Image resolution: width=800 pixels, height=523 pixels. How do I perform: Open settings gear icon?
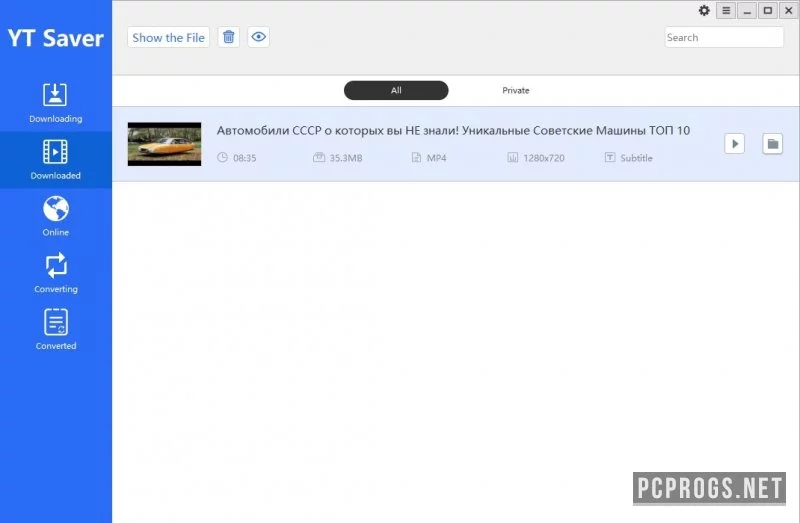(x=704, y=10)
